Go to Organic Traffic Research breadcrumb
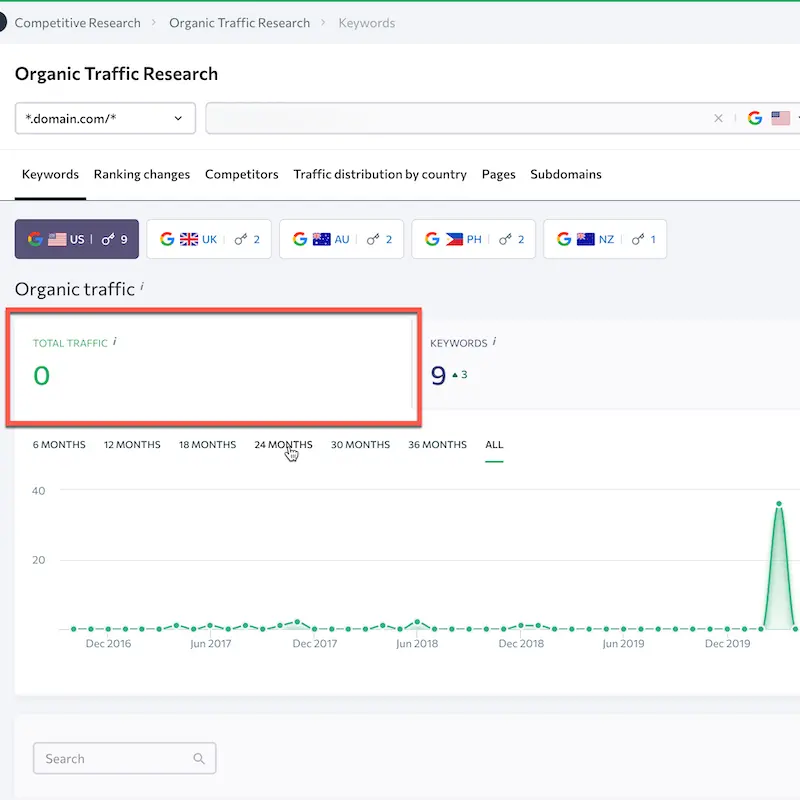This screenshot has width=800, height=800. click(239, 23)
